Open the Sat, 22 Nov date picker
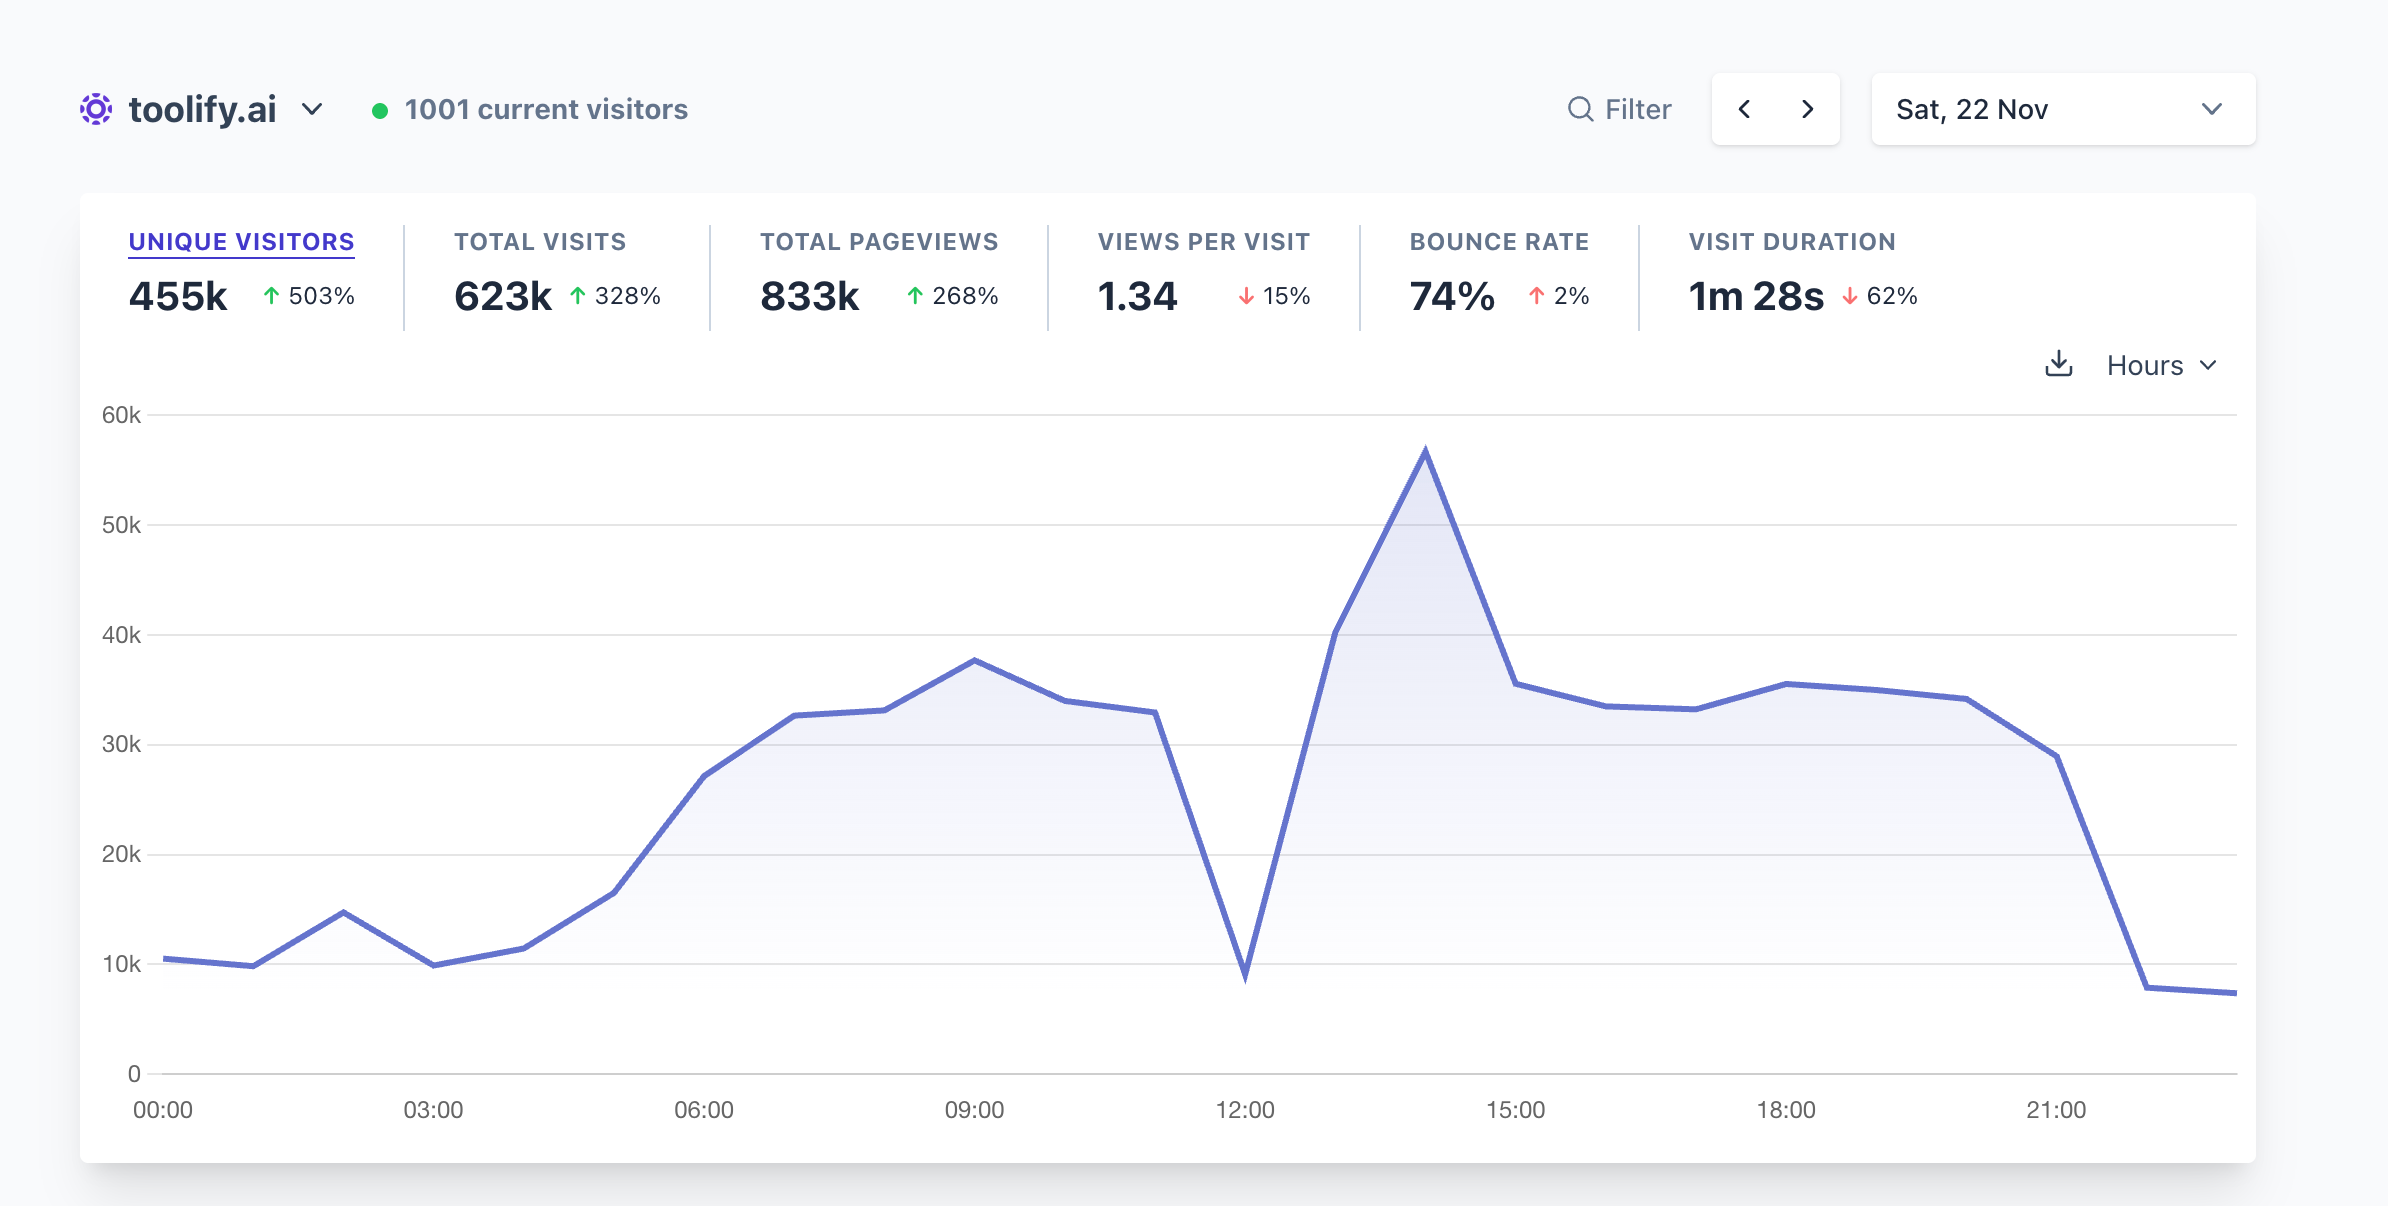The image size is (2388, 1206). click(2062, 109)
